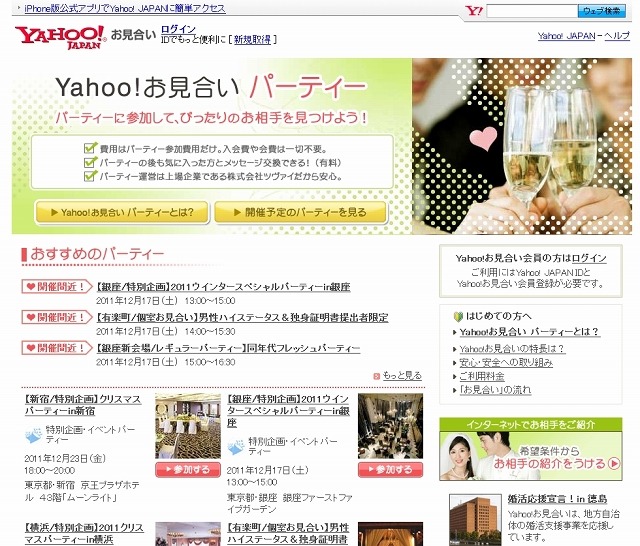The image size is (640, 546).
Task: Open 【新宿/特別企画】クリスマスパーティーin新宿 card title
Action: 83,405
